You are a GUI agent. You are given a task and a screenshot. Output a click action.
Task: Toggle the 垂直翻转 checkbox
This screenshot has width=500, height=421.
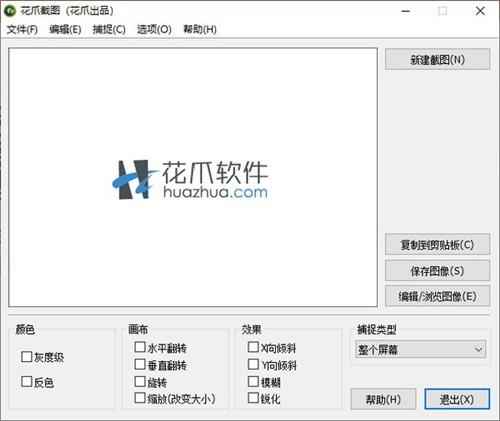140,364
